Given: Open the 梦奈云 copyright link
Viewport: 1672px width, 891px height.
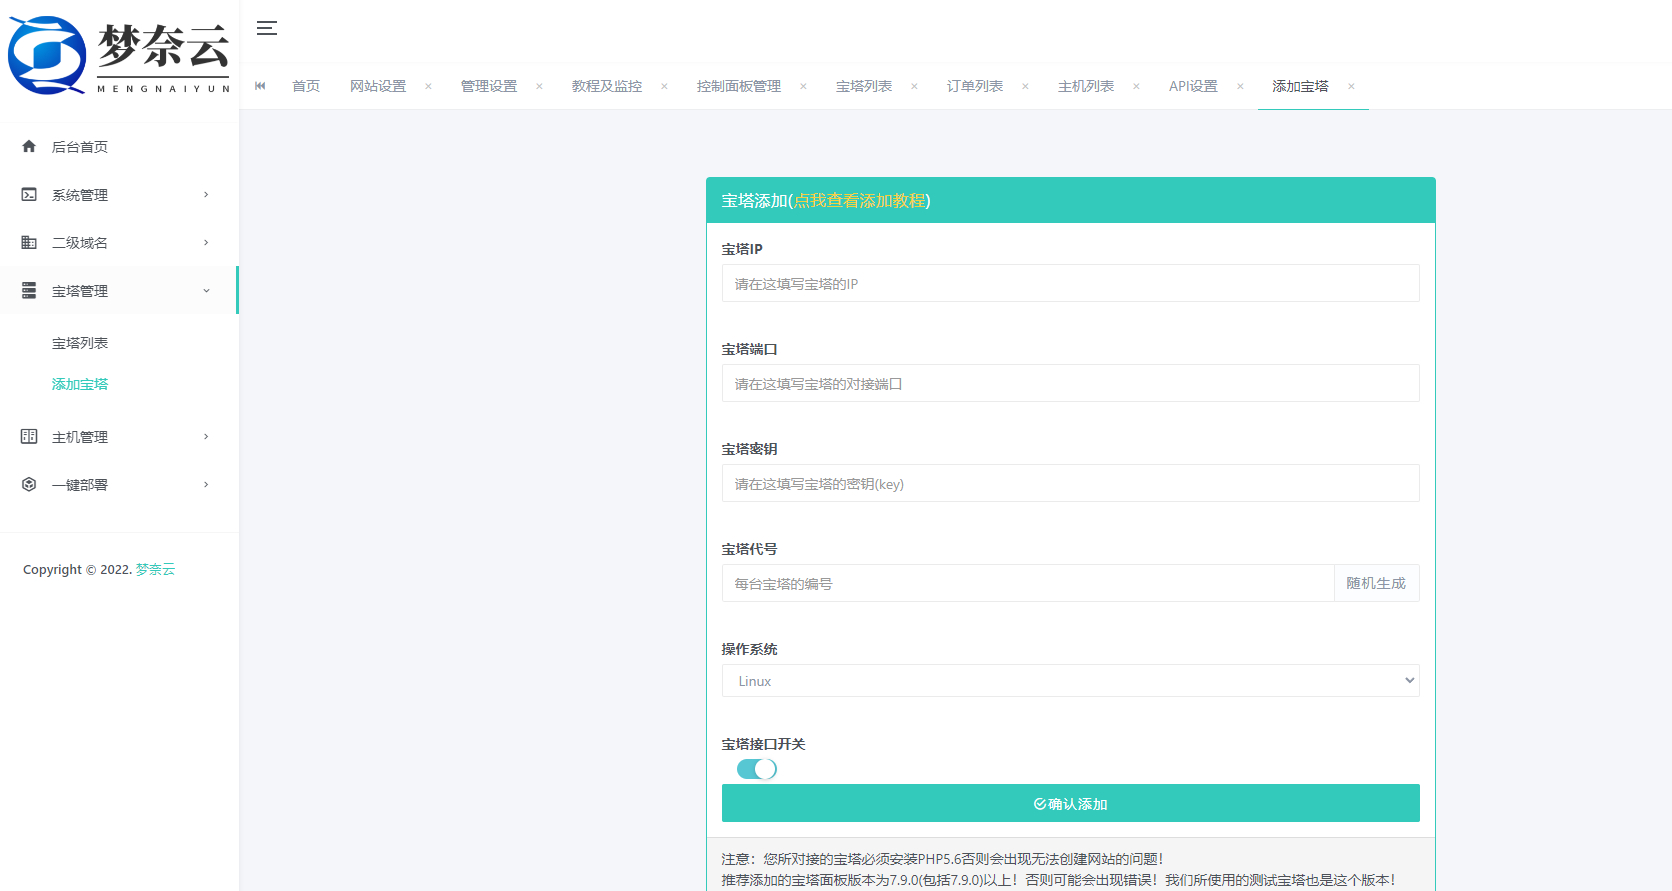Looking at the screenshot, I should coord(155,569).
